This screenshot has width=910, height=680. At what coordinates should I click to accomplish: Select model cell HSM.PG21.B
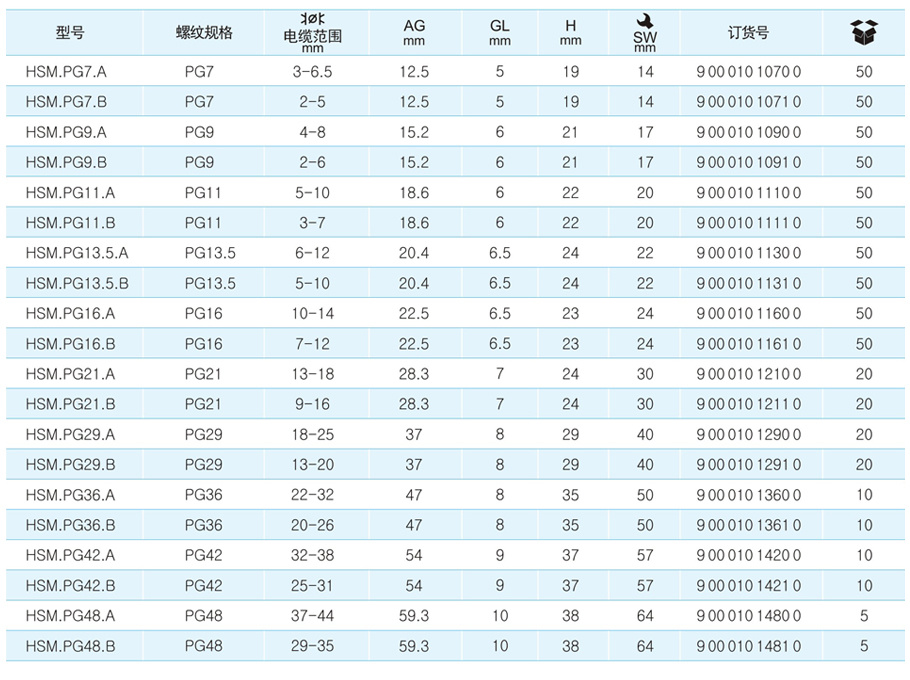point(70,404)
